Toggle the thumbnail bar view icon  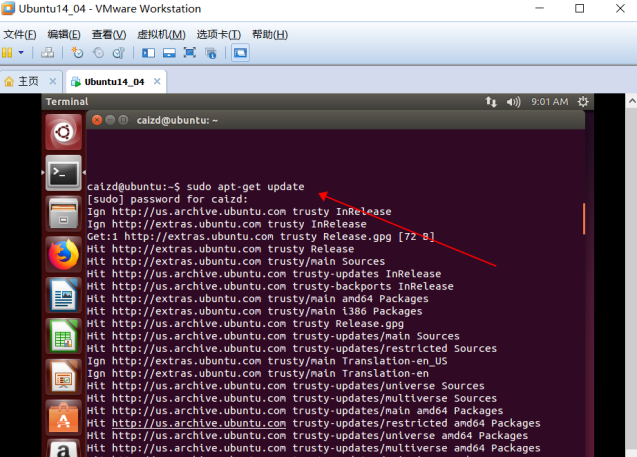click(169, 53)
